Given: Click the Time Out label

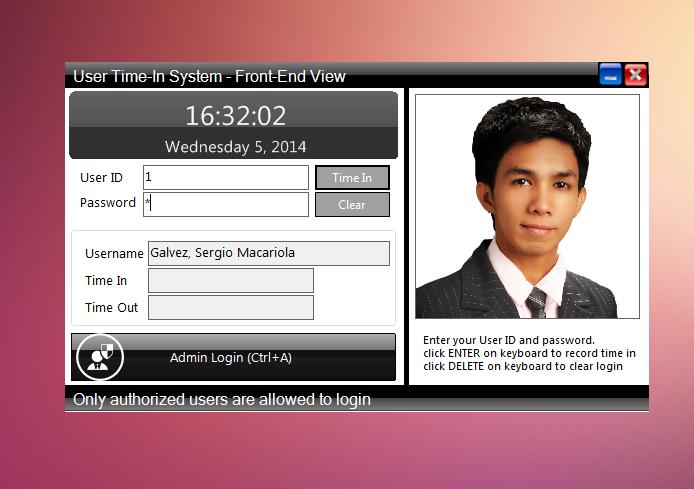Looking at the screenshot, I should pyautogui.click(x=112, y=308).
